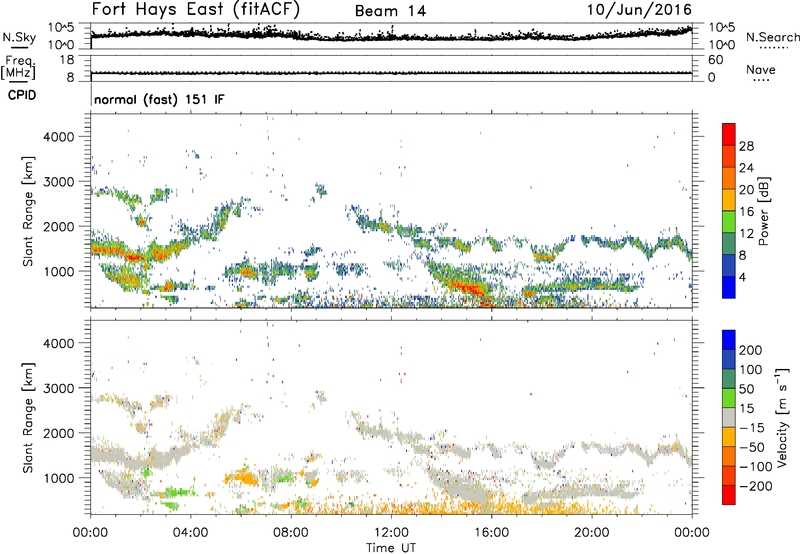Click the "4" label on Power colorbar
Screen dimensions: 800x554
[x=742, y=278]
